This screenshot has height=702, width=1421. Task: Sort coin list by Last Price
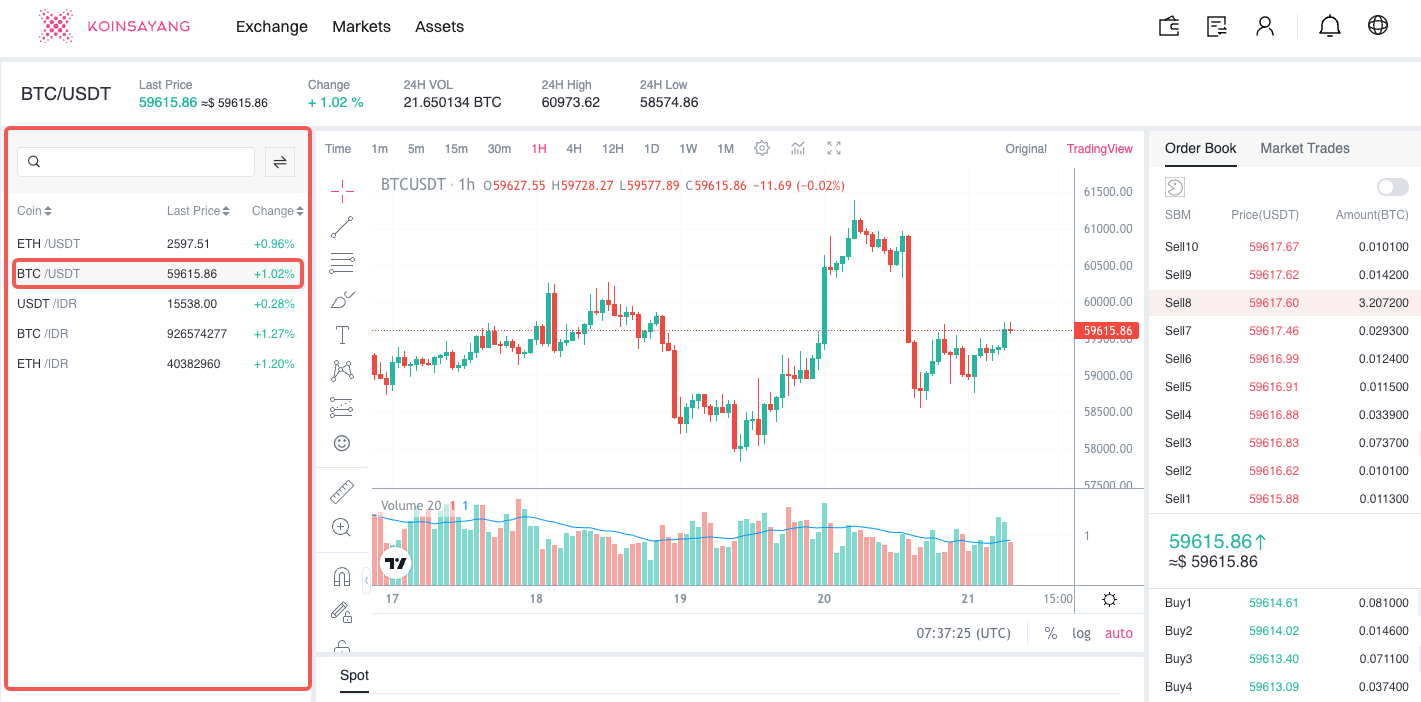tap(198, 211)
